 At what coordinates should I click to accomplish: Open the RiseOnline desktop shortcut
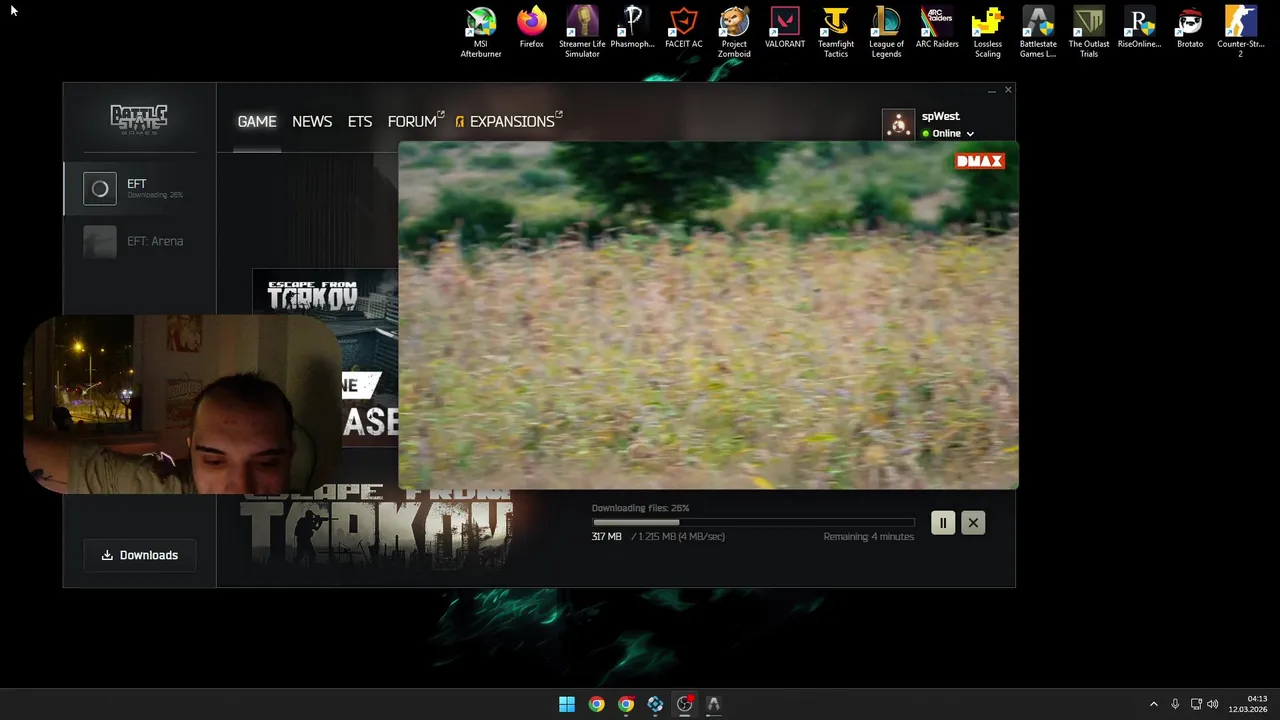(x=1139, y=28)
